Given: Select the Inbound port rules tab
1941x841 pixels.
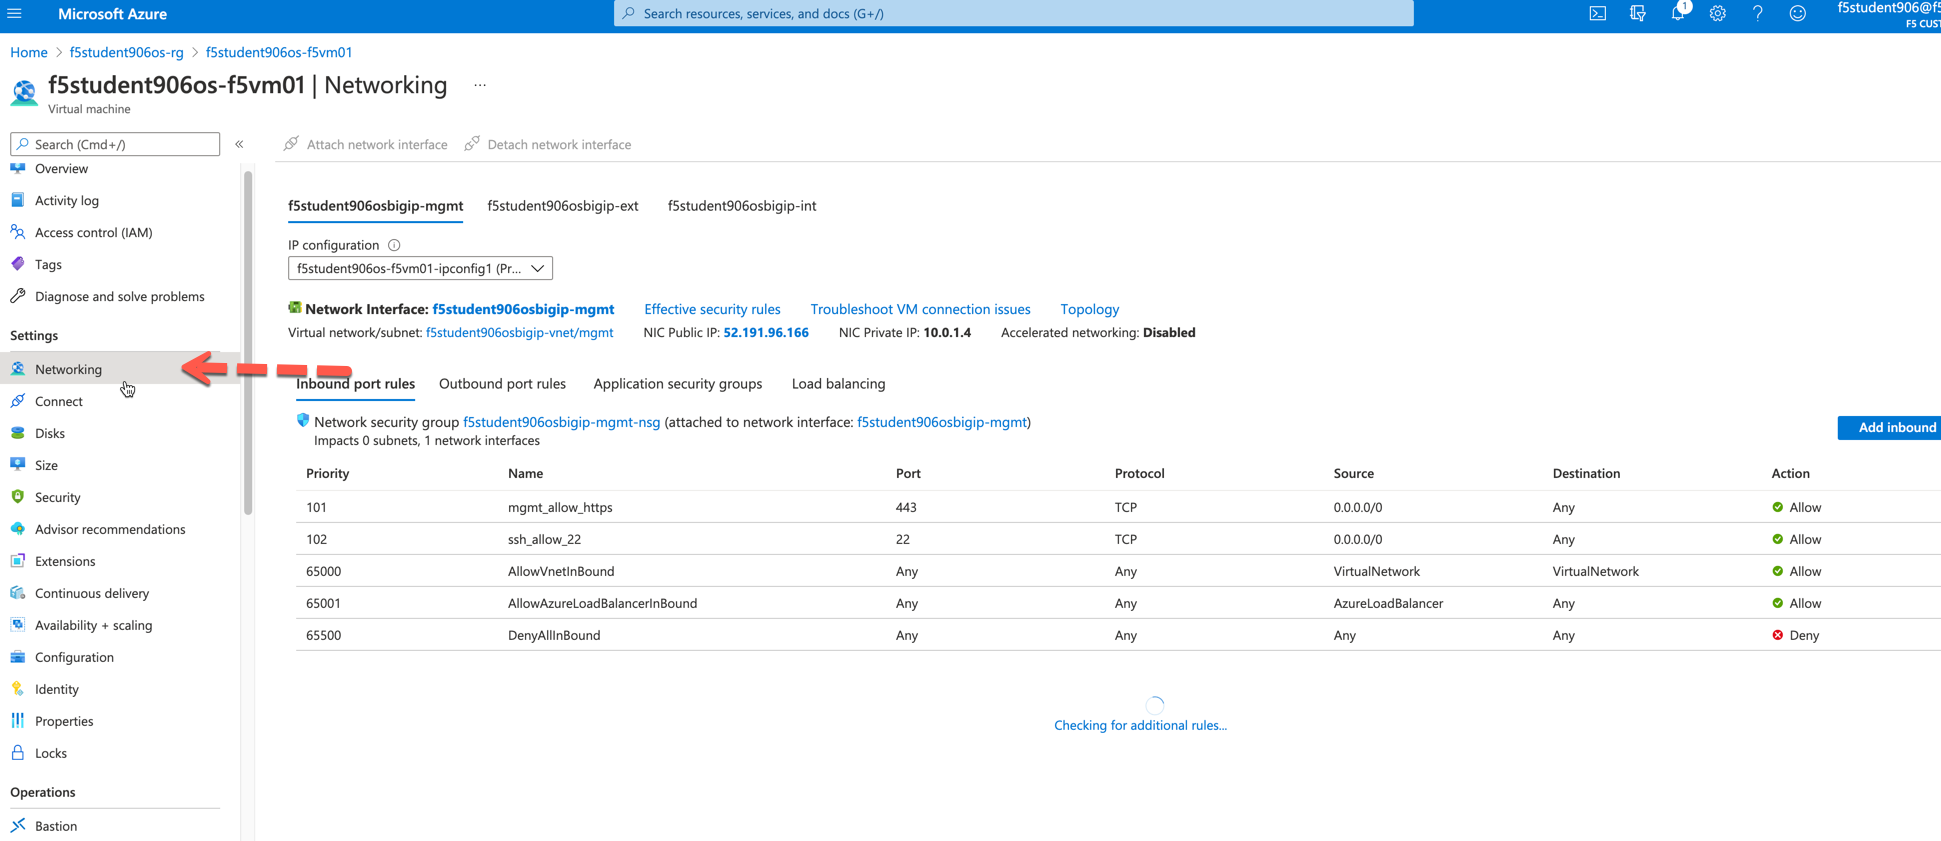Looking at the screenshot, I should 355,384.
